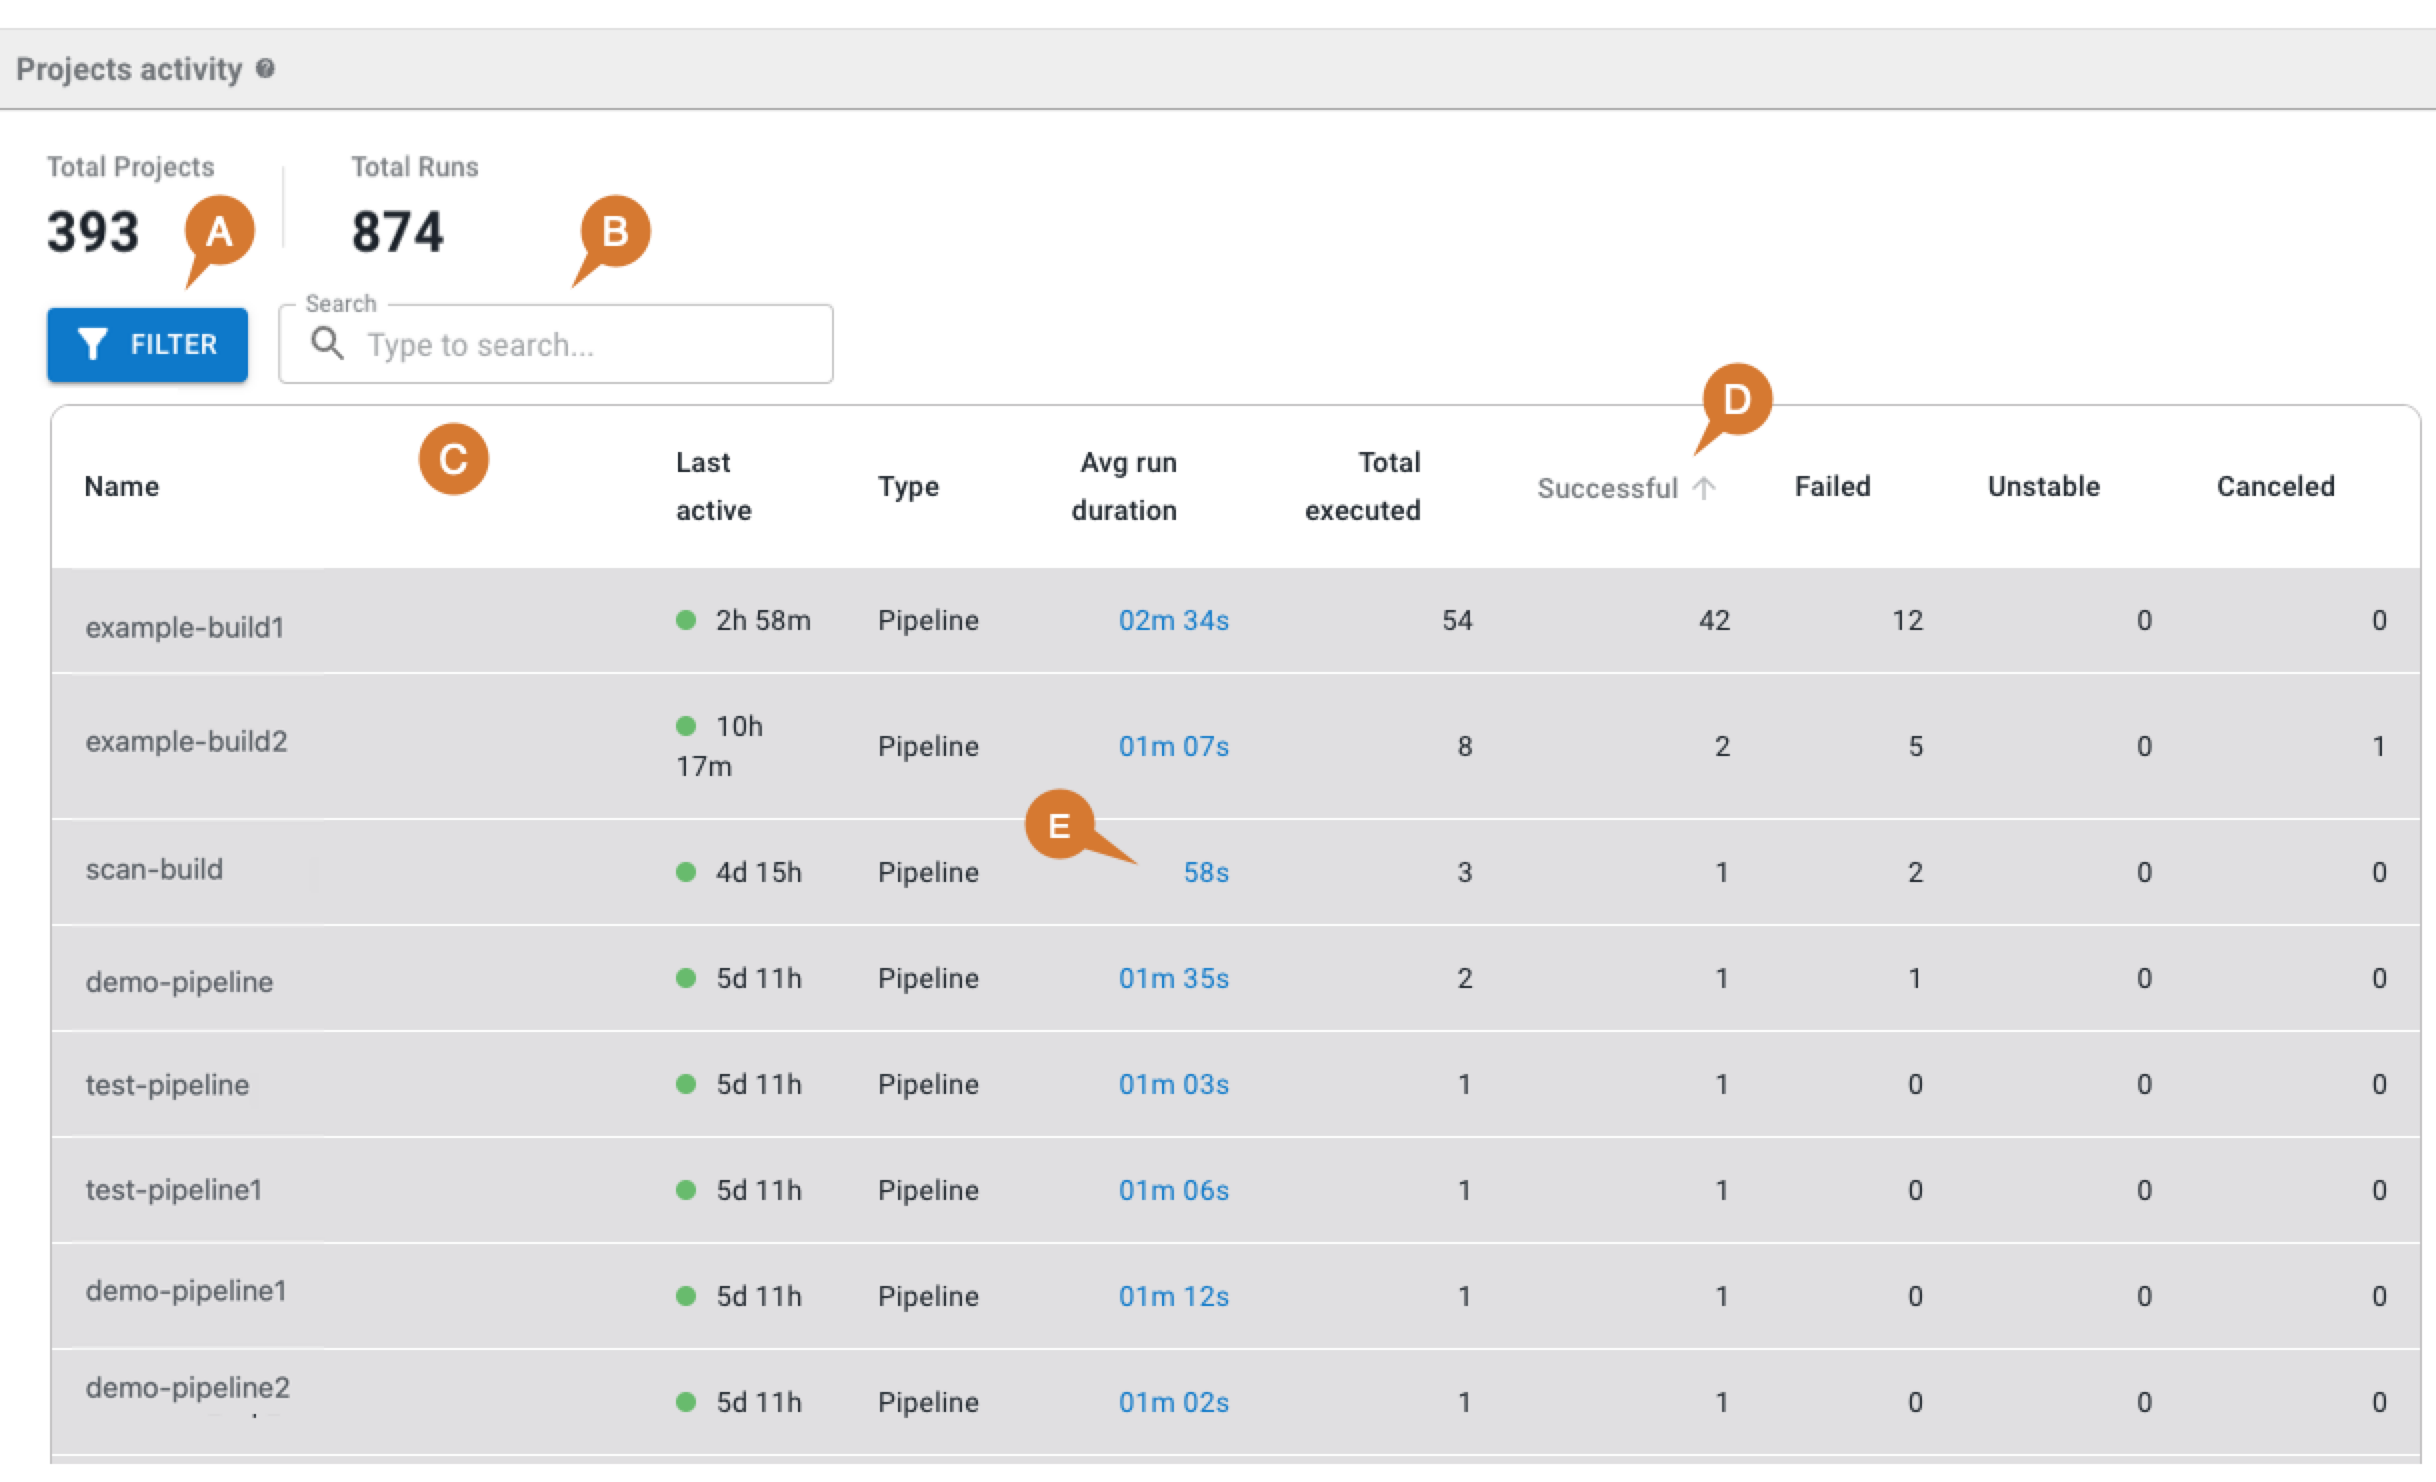Sort by Unstable column header
The image size is (2436, 1482).
coord(2043,486)
